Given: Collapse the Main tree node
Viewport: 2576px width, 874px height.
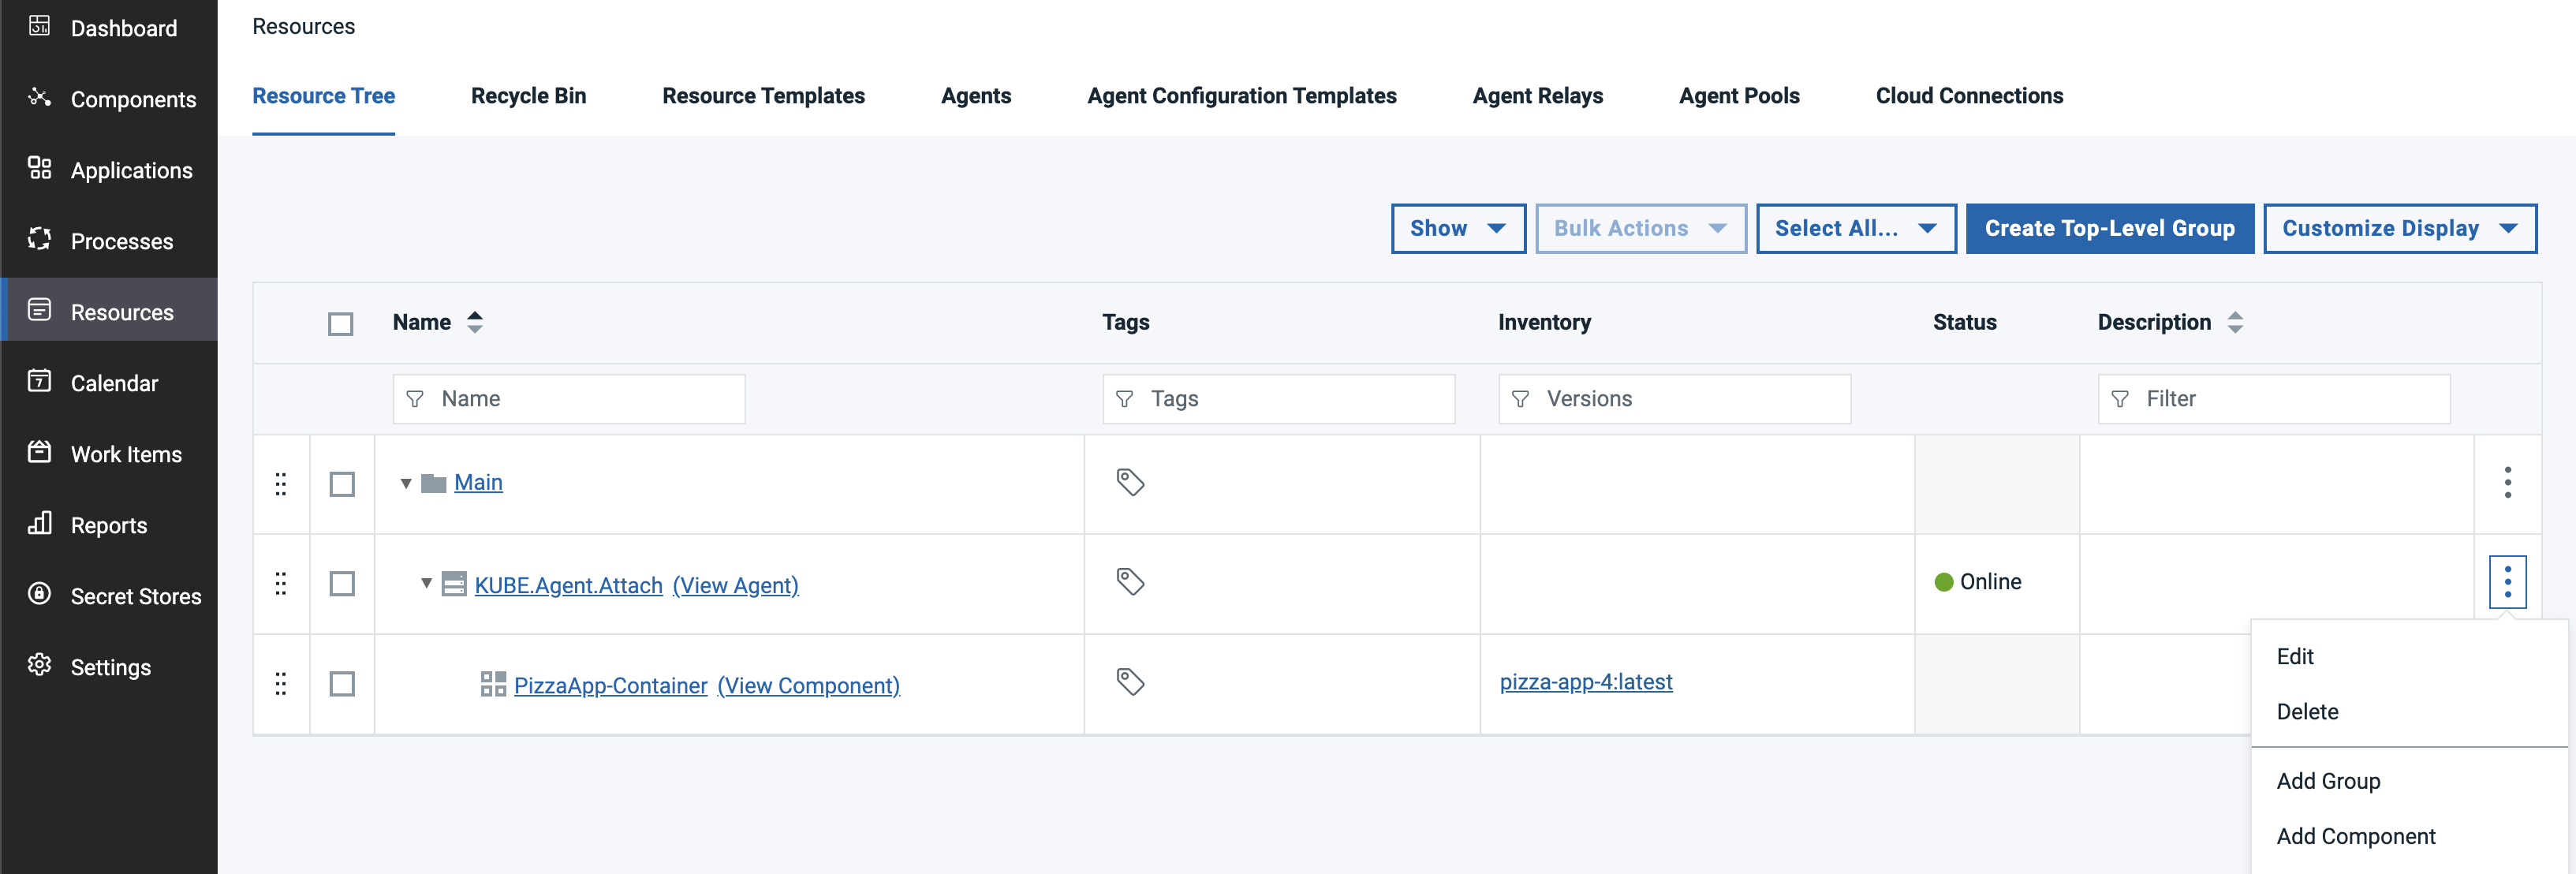Looking at the screenshot, I should [406, 484].
